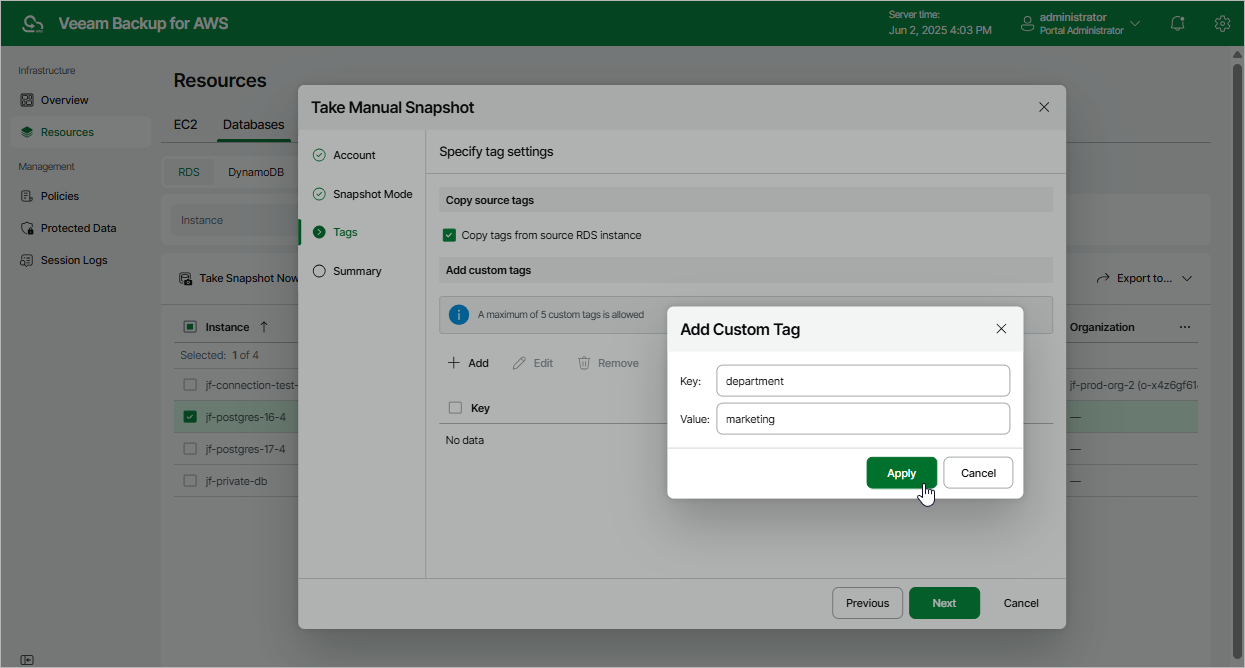Close the Take Manual Snapshot wizard
The height and width of the screenshot is (668, 1245).
coord(1044,107)
